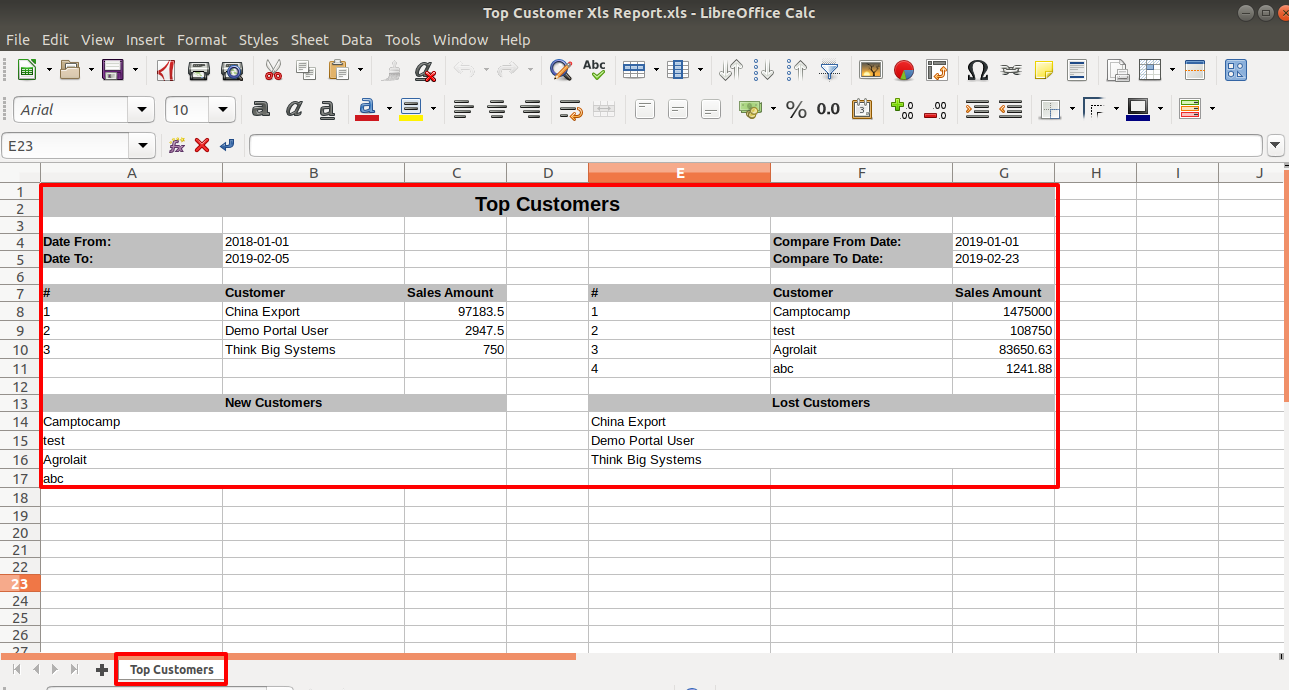
Task: Sort ascending
Action: click(x=764, y=70)
